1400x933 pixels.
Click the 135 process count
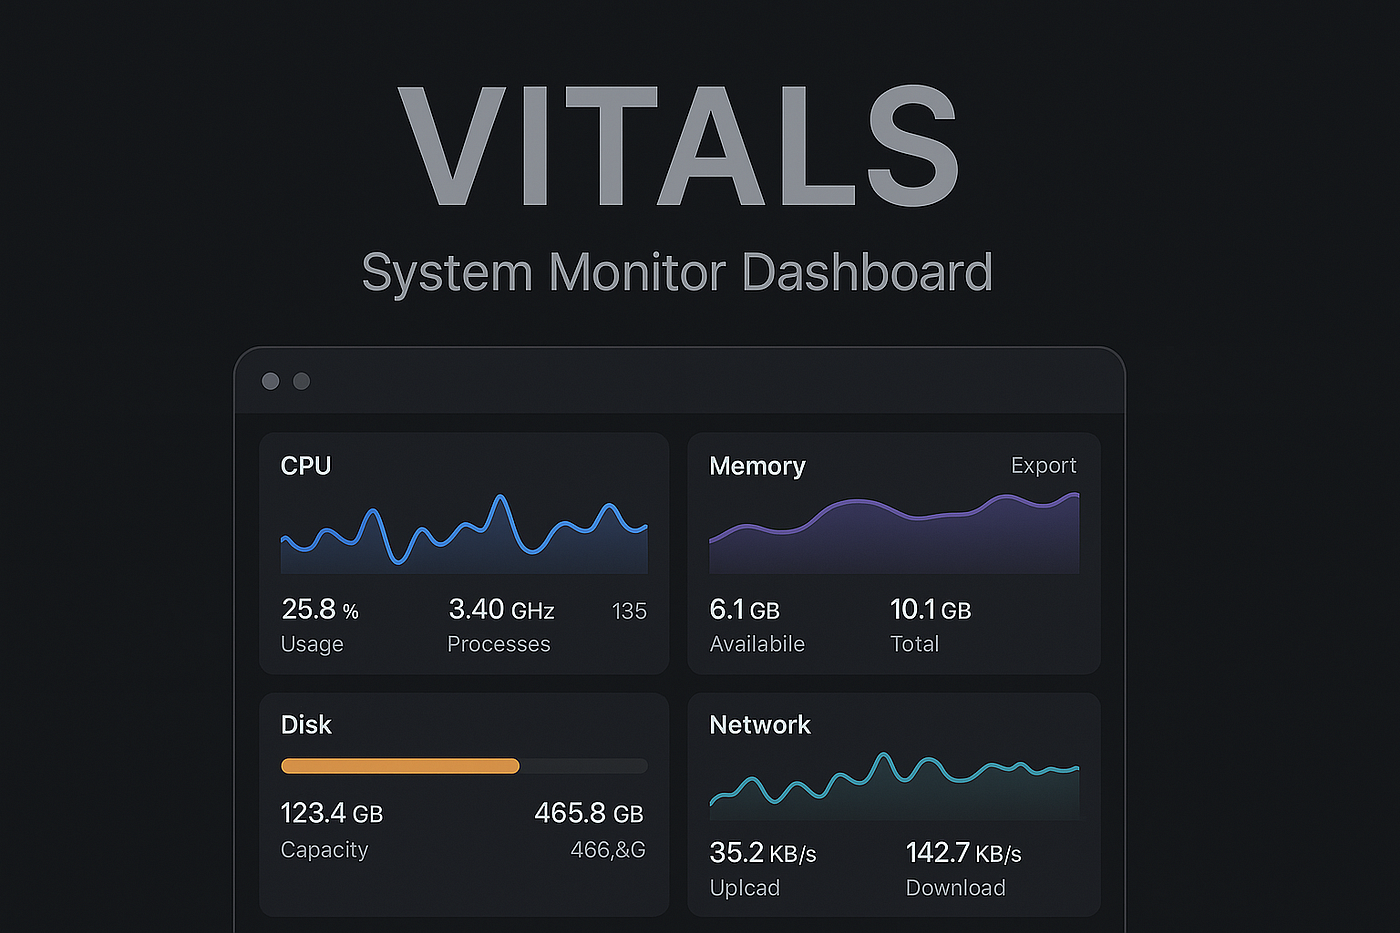(x=629, y=611)
